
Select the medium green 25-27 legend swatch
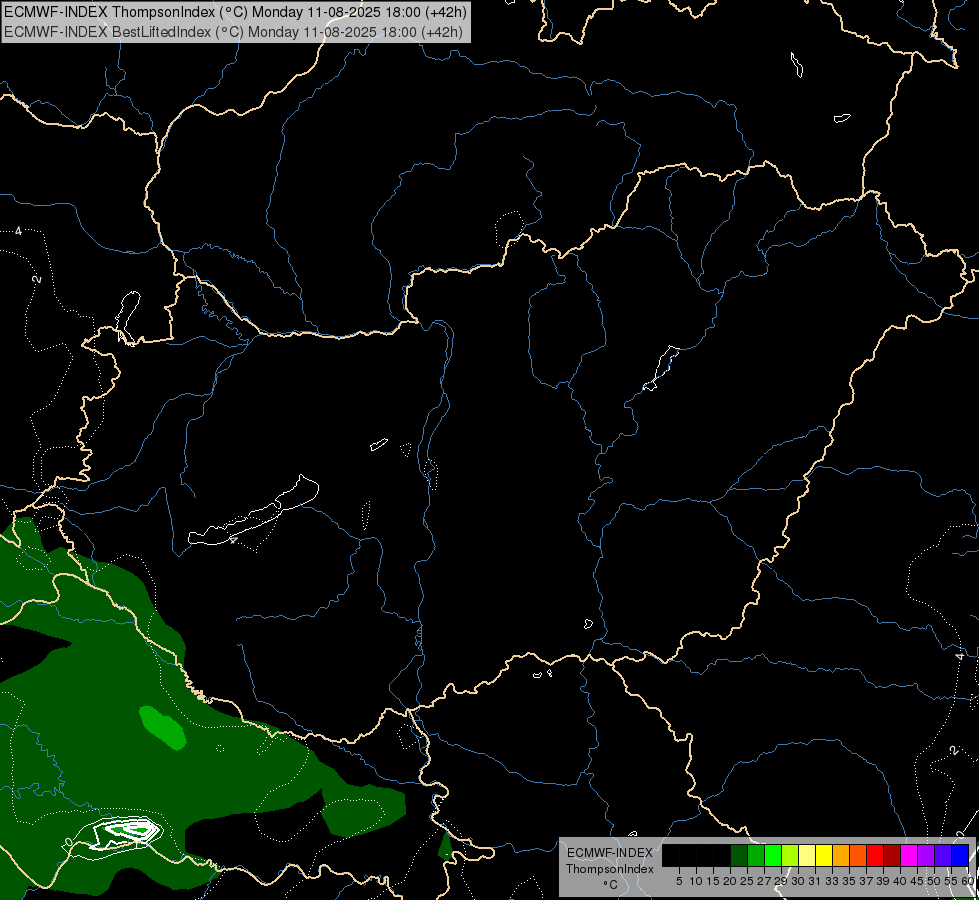(x=756, y=855)
